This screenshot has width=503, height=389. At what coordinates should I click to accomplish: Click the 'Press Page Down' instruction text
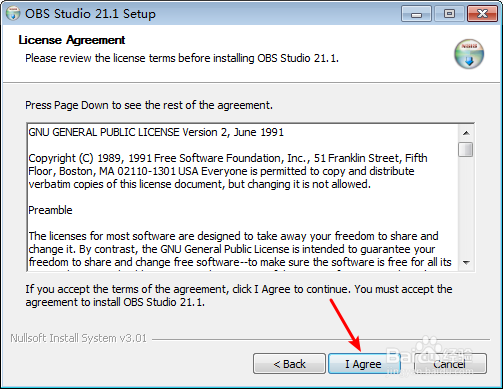tap(149, 105)
